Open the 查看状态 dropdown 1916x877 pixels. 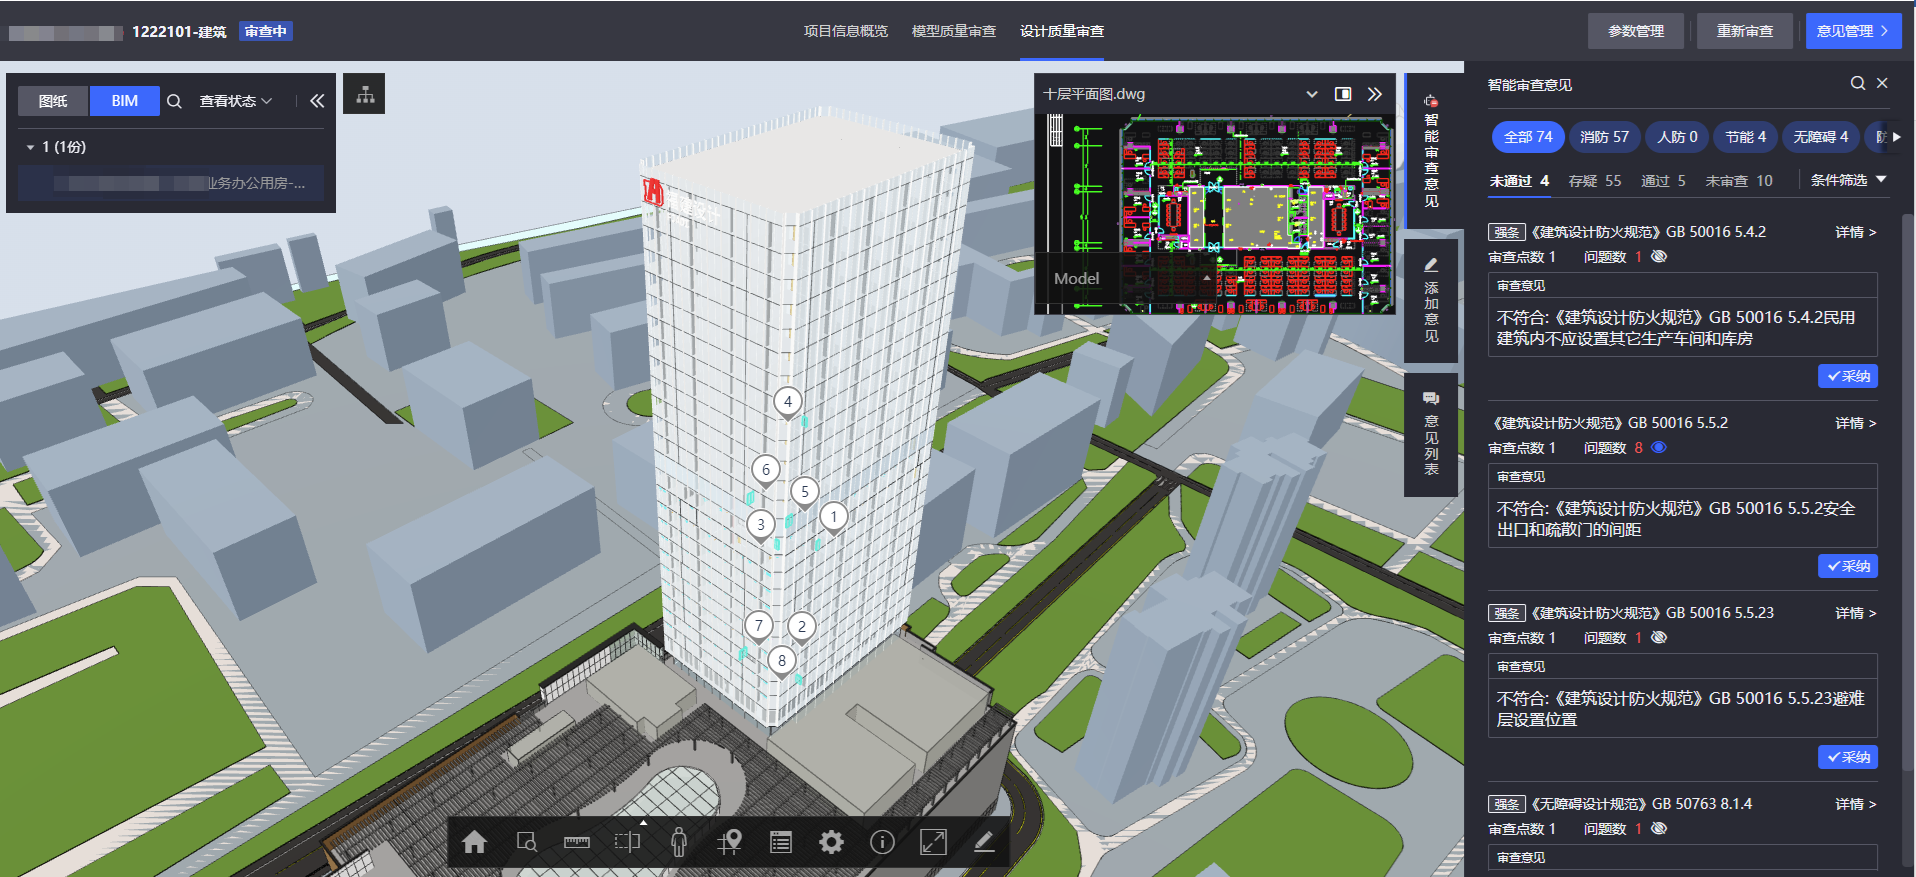[236, 101]
